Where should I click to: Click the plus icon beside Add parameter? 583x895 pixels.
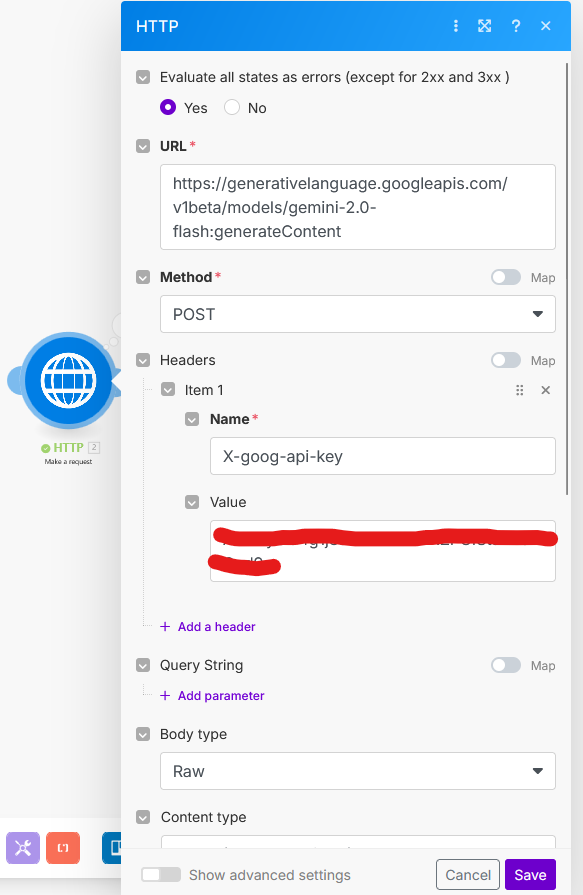click(165, 696)
